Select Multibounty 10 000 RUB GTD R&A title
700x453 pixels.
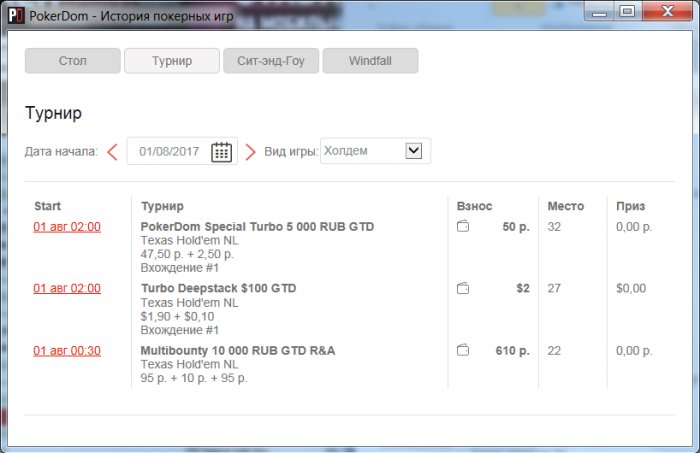click(x=238, y=350)
